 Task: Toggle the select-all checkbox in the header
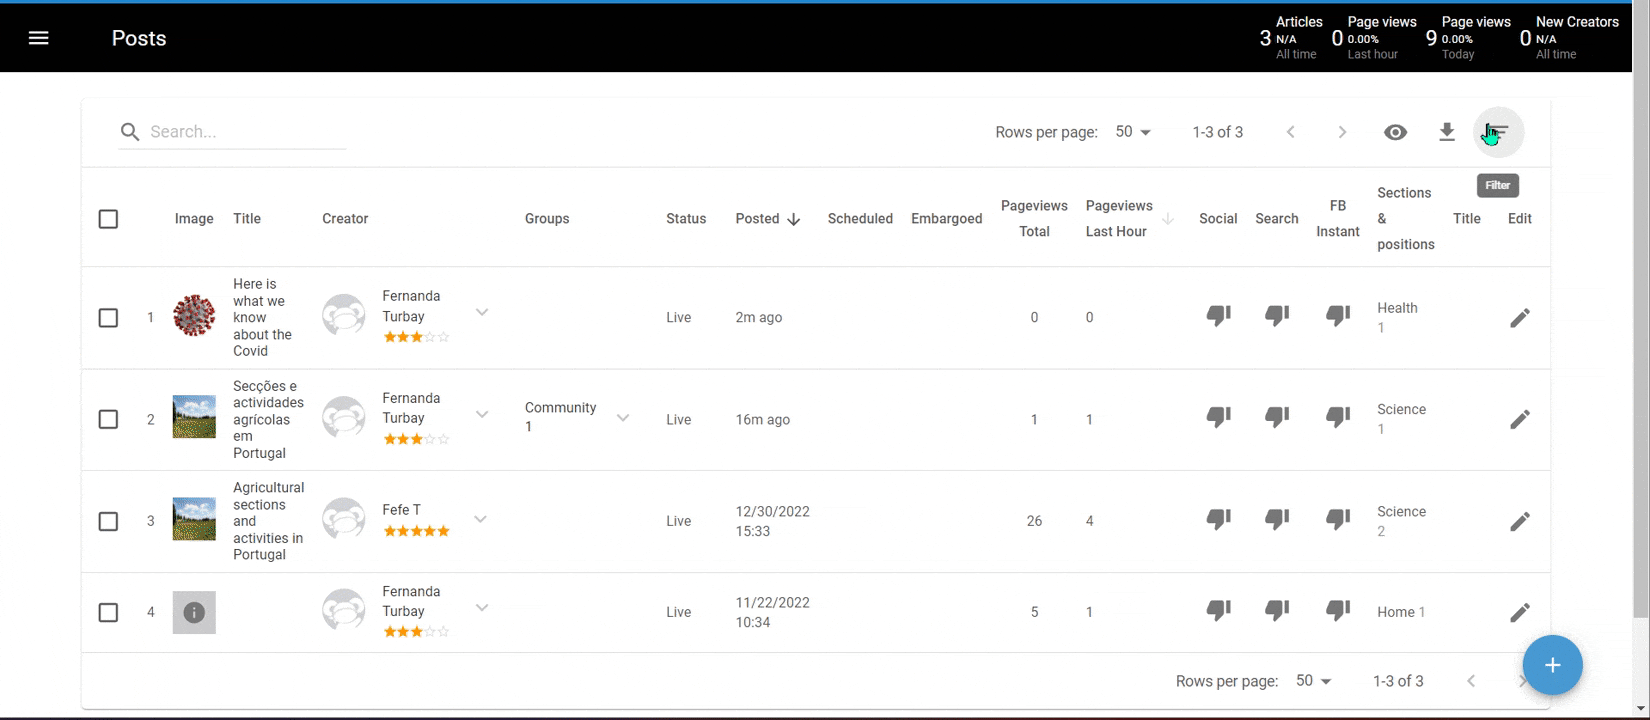click(x=108, y=219)
